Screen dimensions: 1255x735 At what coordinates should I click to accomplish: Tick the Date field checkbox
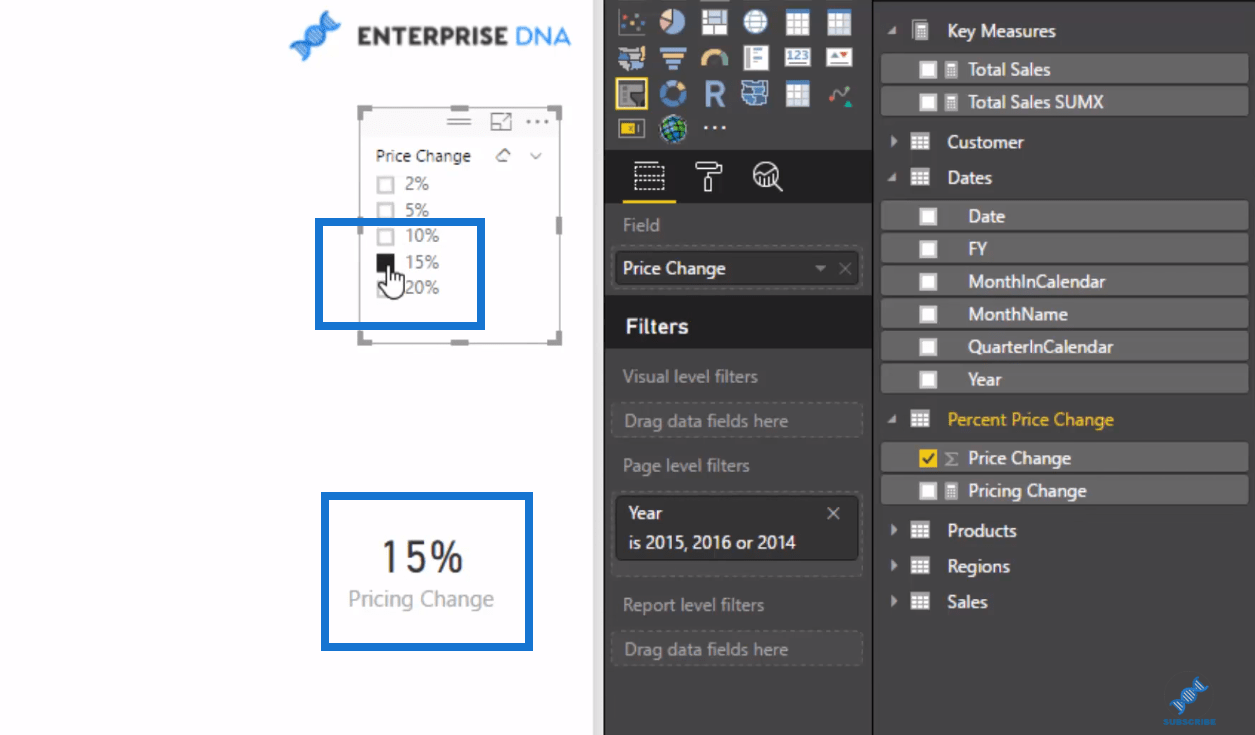tap(928, 216)
